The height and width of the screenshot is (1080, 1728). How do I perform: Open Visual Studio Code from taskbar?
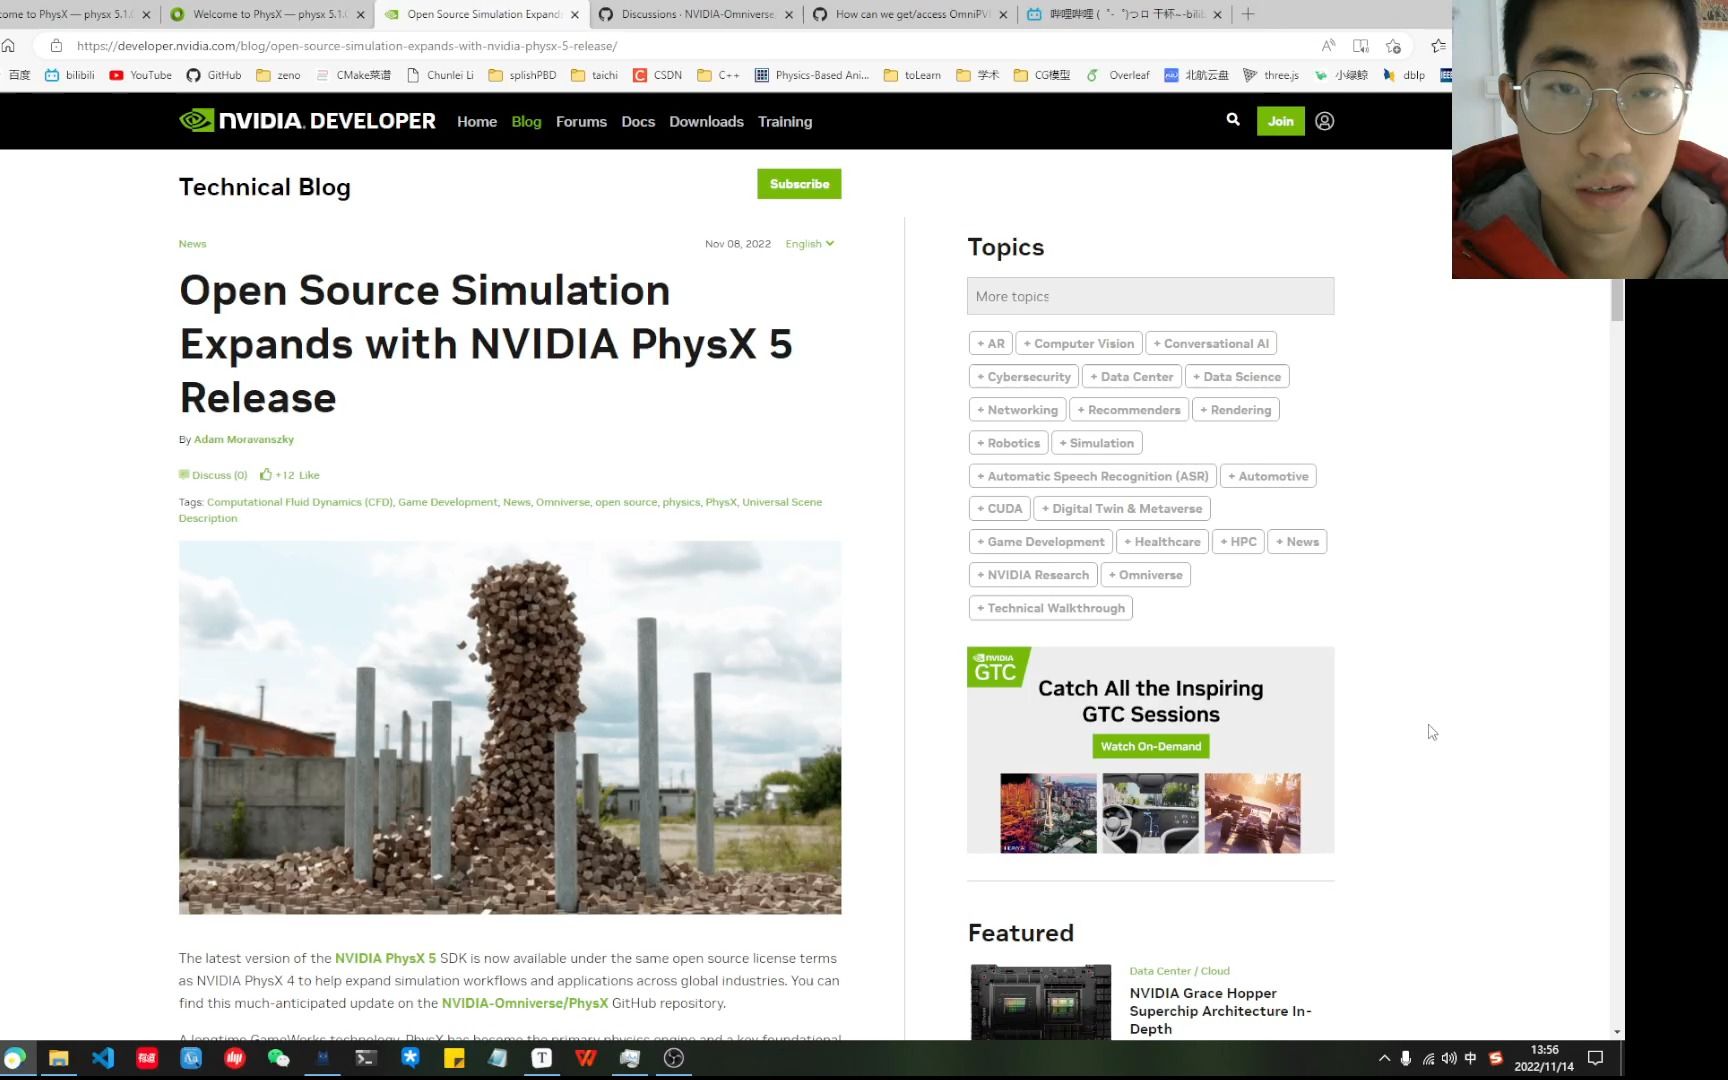[x=103, y=1058]
